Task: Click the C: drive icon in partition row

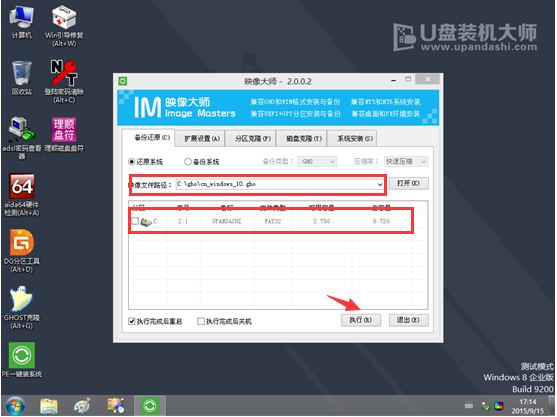Action: (x=146, y=222)
